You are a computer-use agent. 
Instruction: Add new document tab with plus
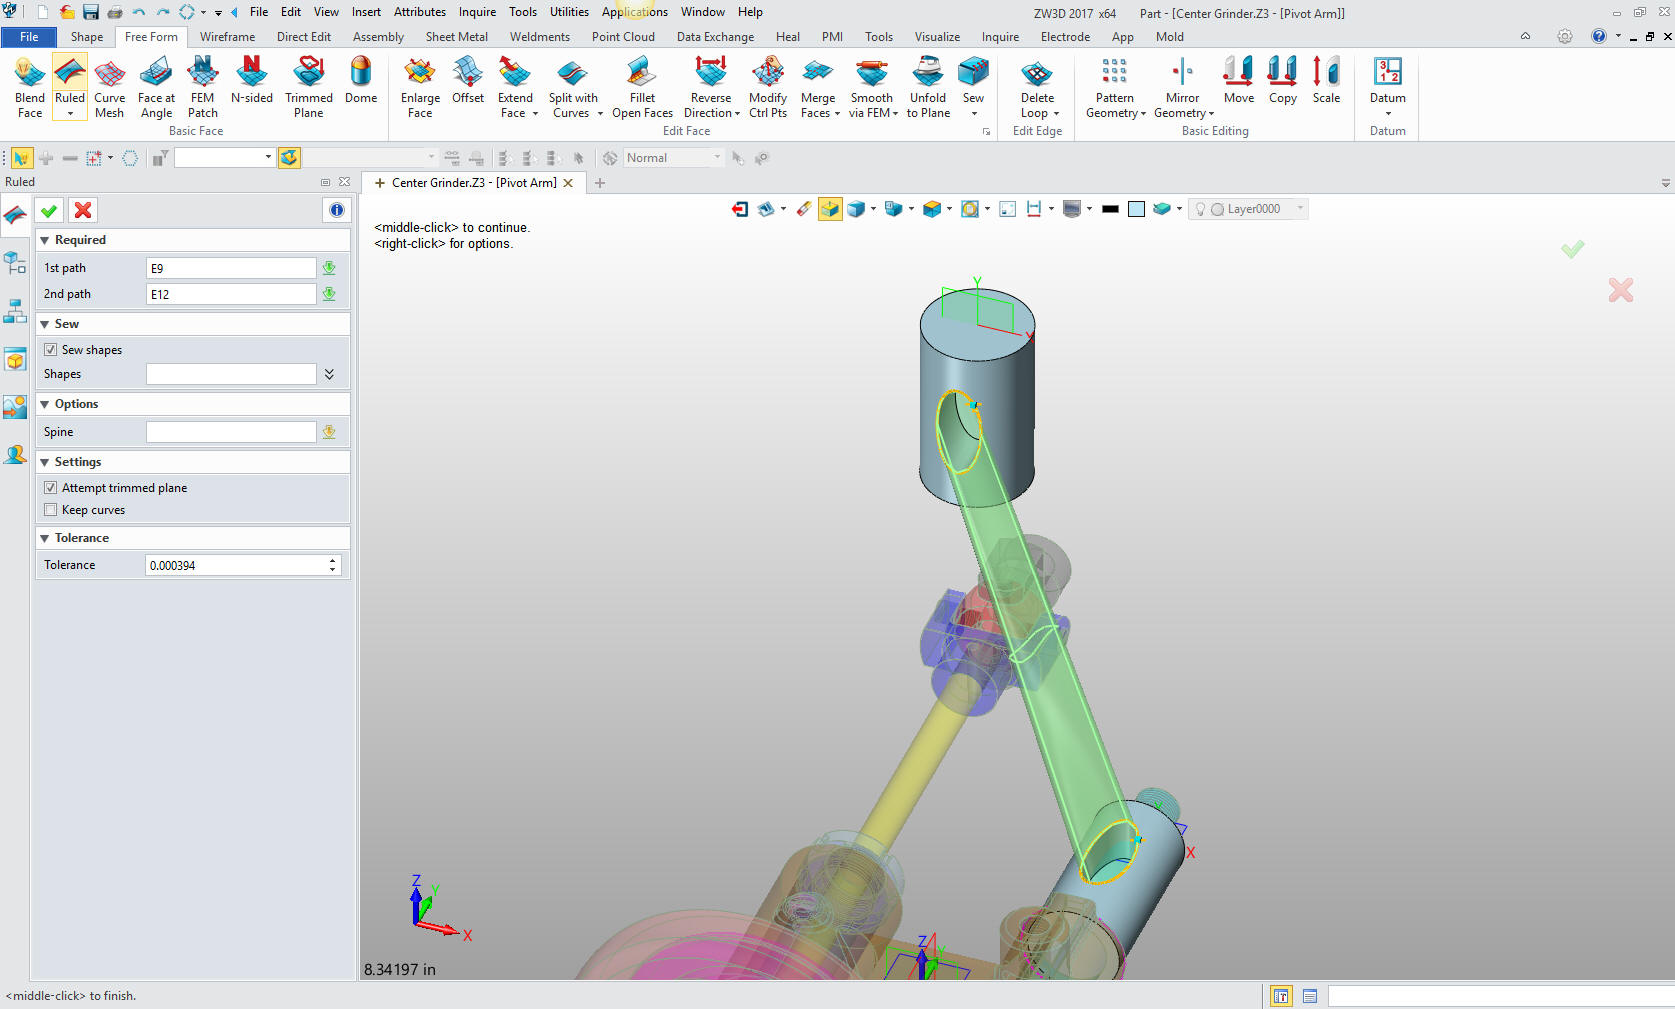coord(600,183)
